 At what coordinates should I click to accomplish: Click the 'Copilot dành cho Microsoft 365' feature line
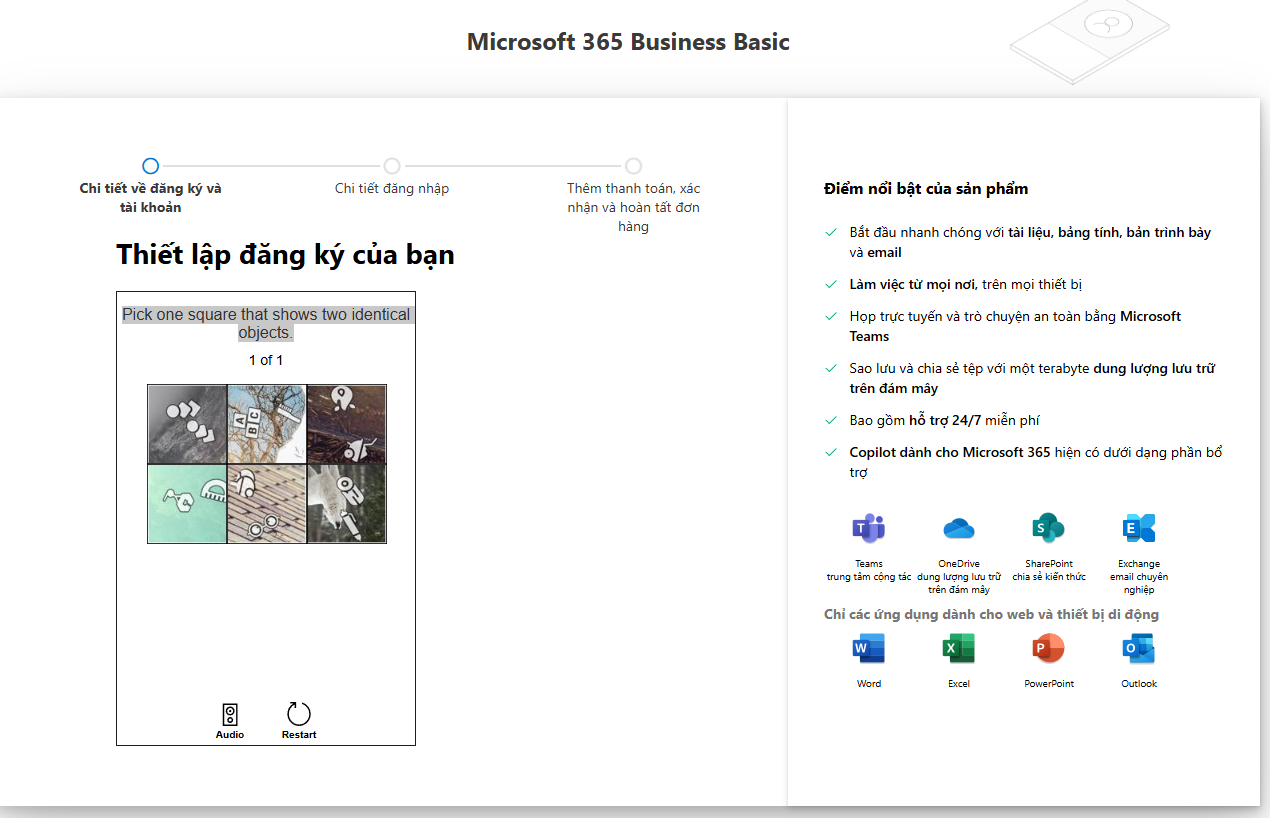(x=1036, y=462)
